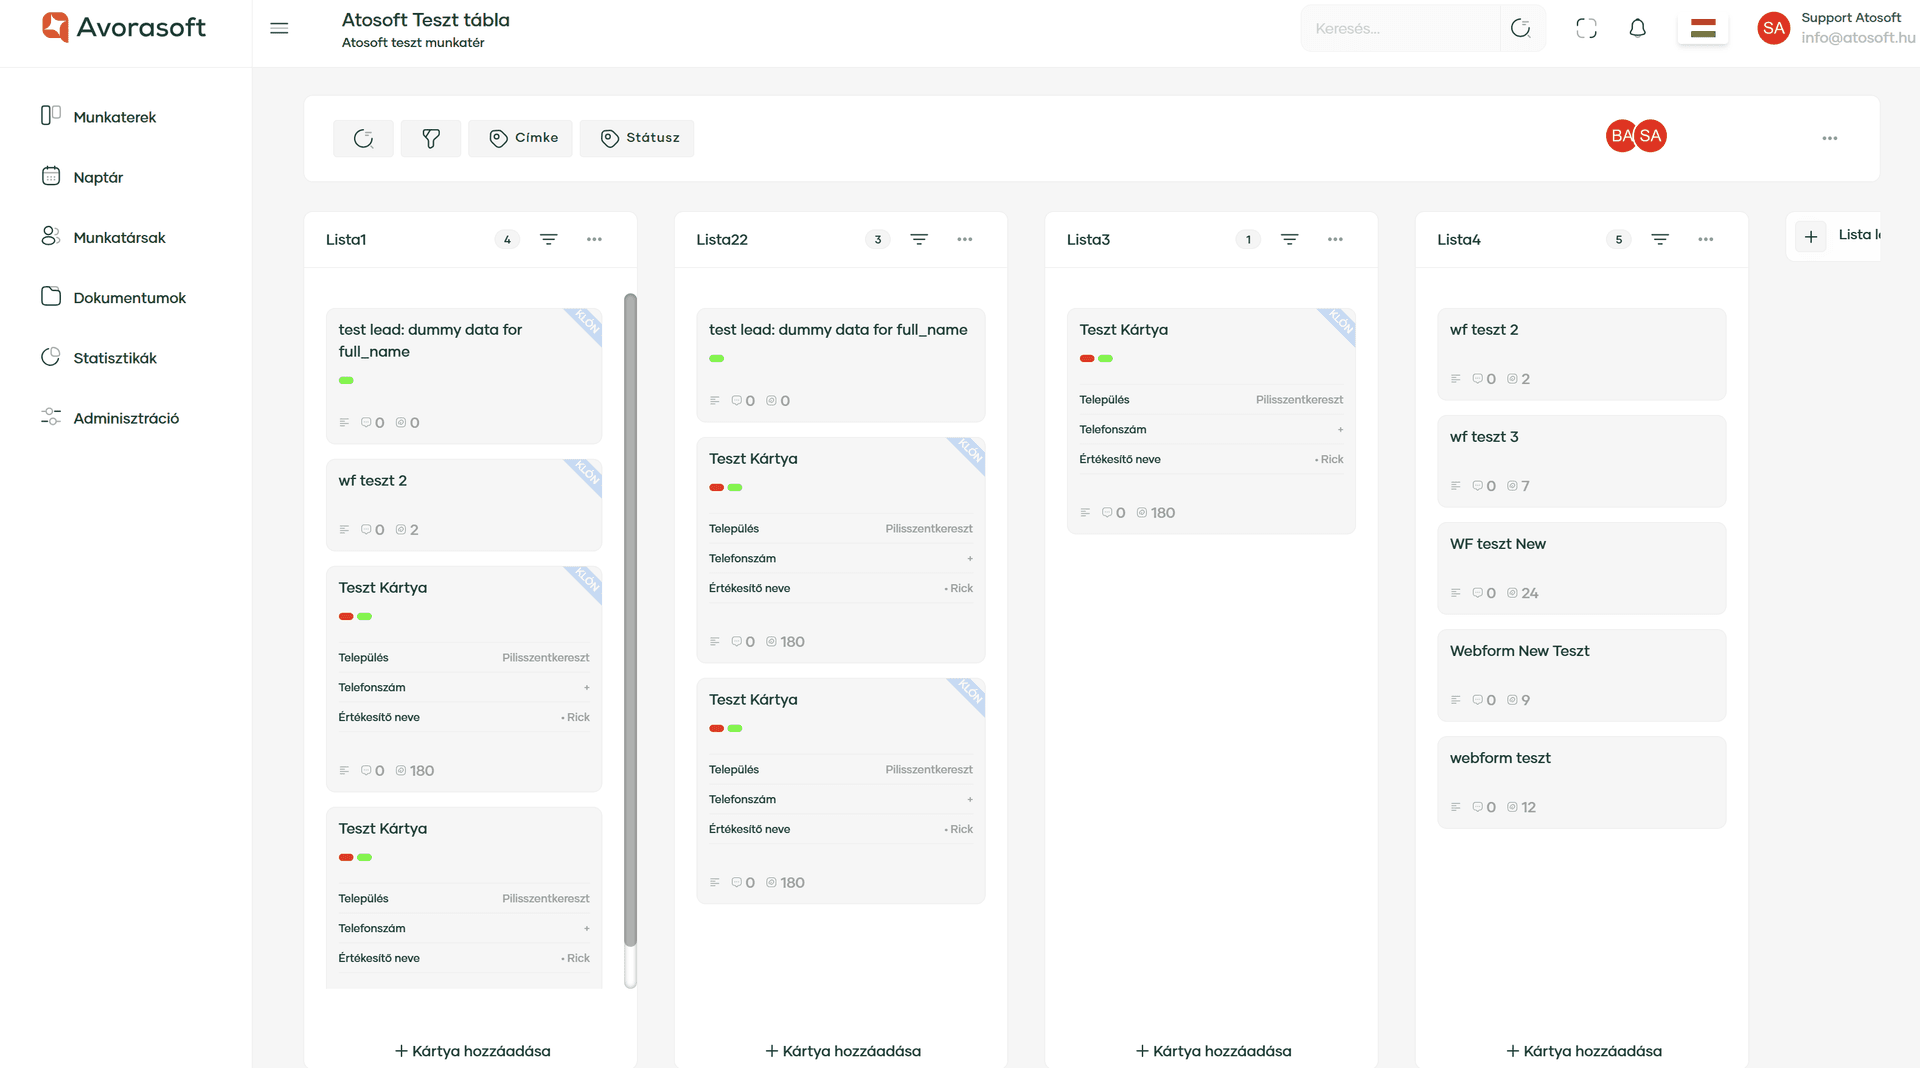Open the notifications bell

1637,28
